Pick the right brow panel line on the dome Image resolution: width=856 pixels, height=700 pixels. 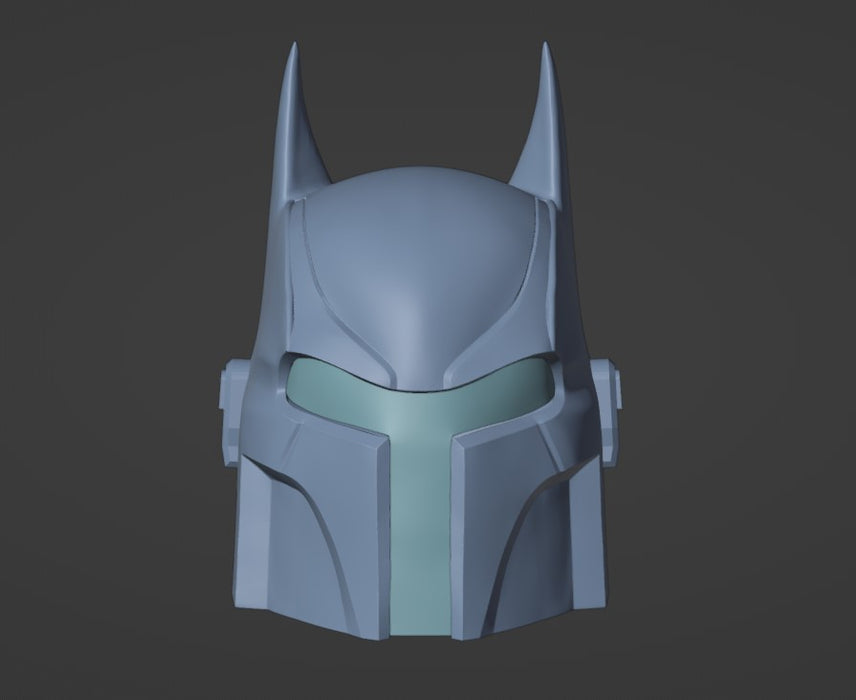(x=513, y=290)
